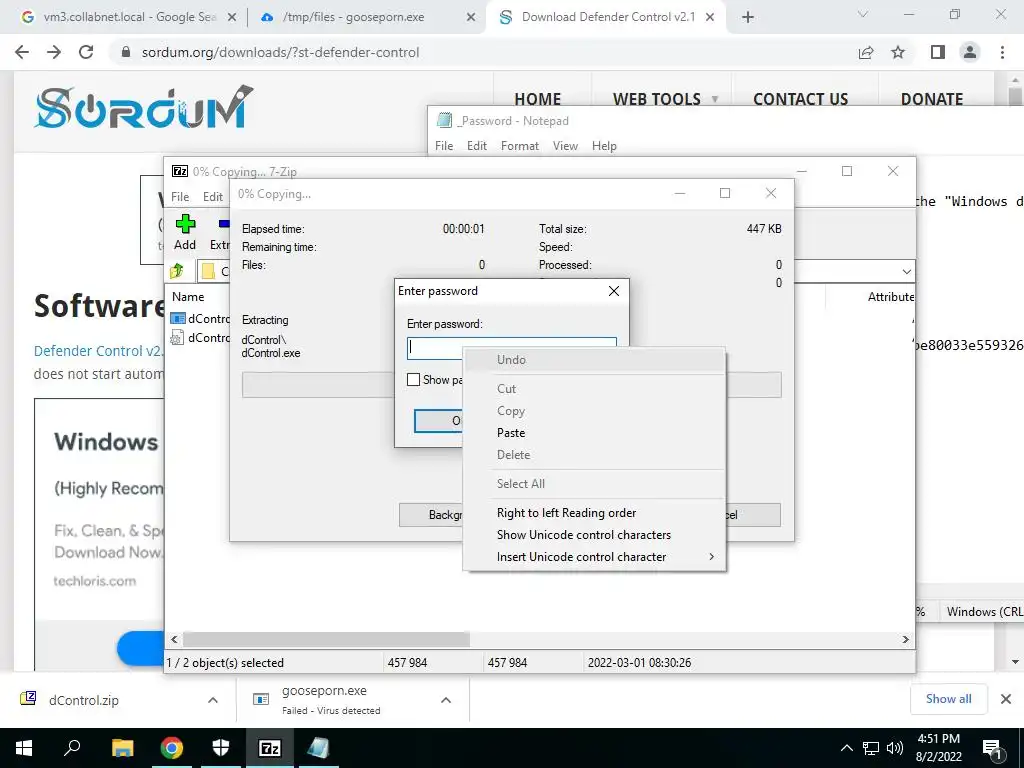Click the 7-Zip title bar 7z icon
This screenshot has height=768, width=1024.
tap(180, 171)
